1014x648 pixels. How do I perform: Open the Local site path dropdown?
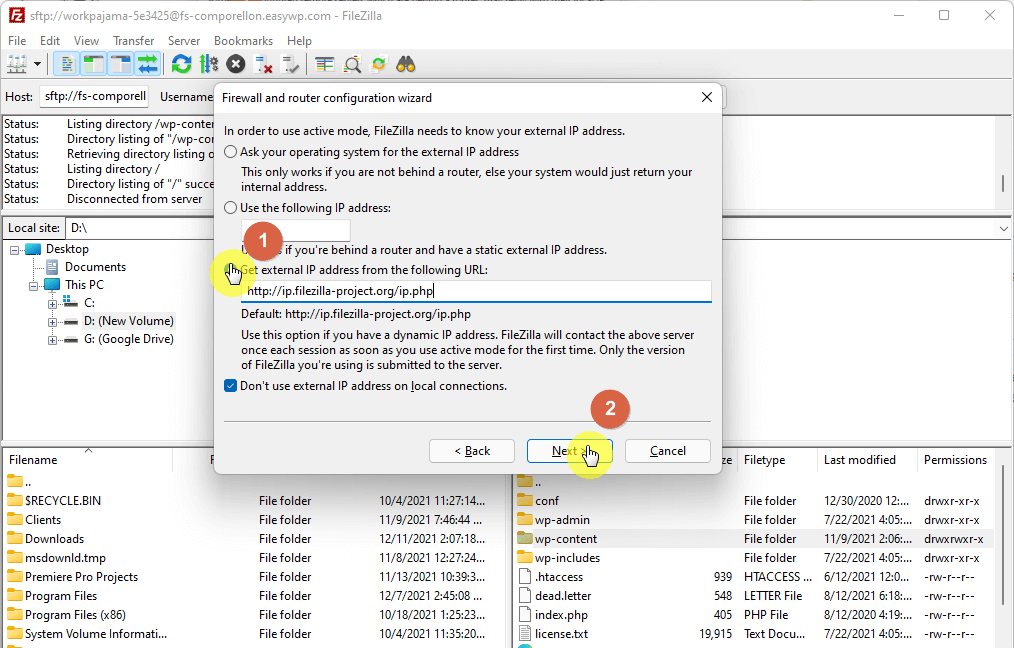point(1003,228)
